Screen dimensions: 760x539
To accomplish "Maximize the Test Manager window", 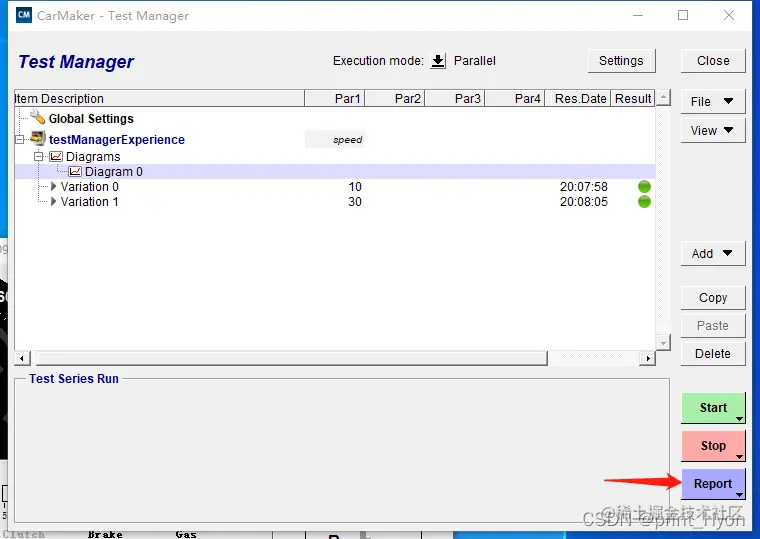I will pyautogui.click(x=683, y=16).
